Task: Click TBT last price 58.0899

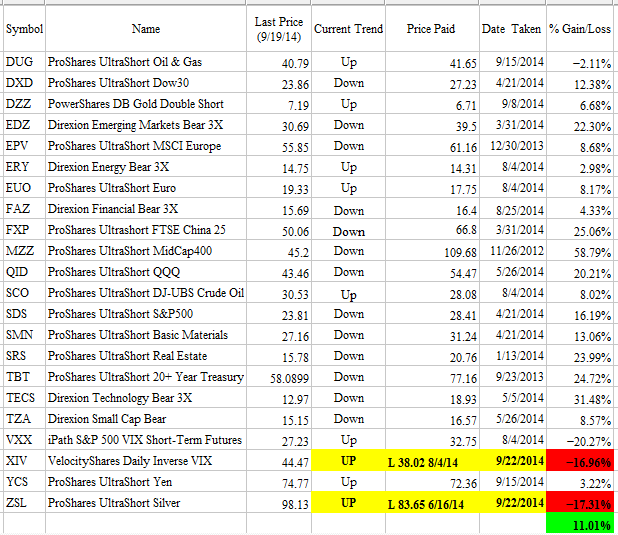Action: pos(279,377)
